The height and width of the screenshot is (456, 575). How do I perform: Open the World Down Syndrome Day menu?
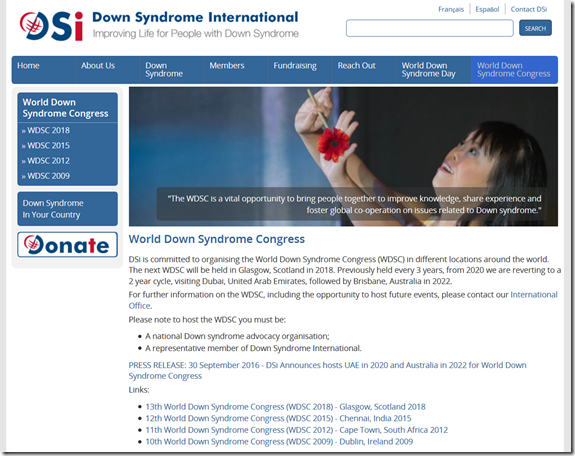(434, 70)
